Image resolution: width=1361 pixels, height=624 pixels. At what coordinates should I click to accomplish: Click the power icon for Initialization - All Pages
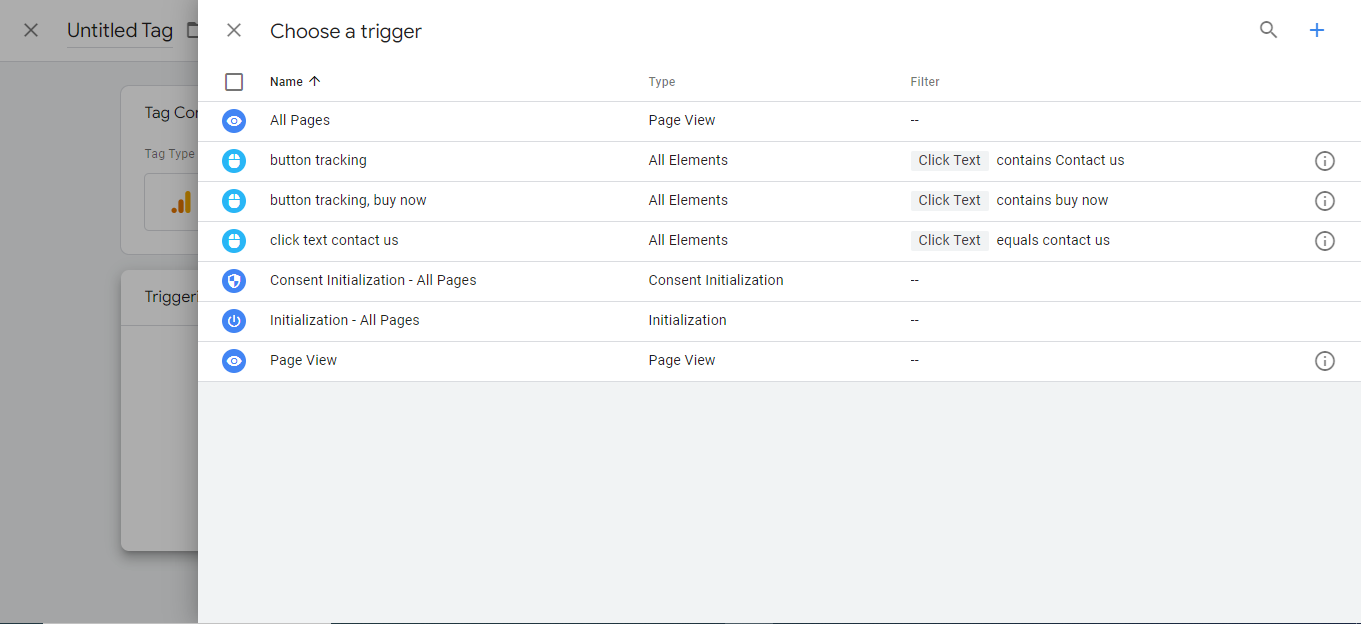pyautogui.click(x=234, y=321)
